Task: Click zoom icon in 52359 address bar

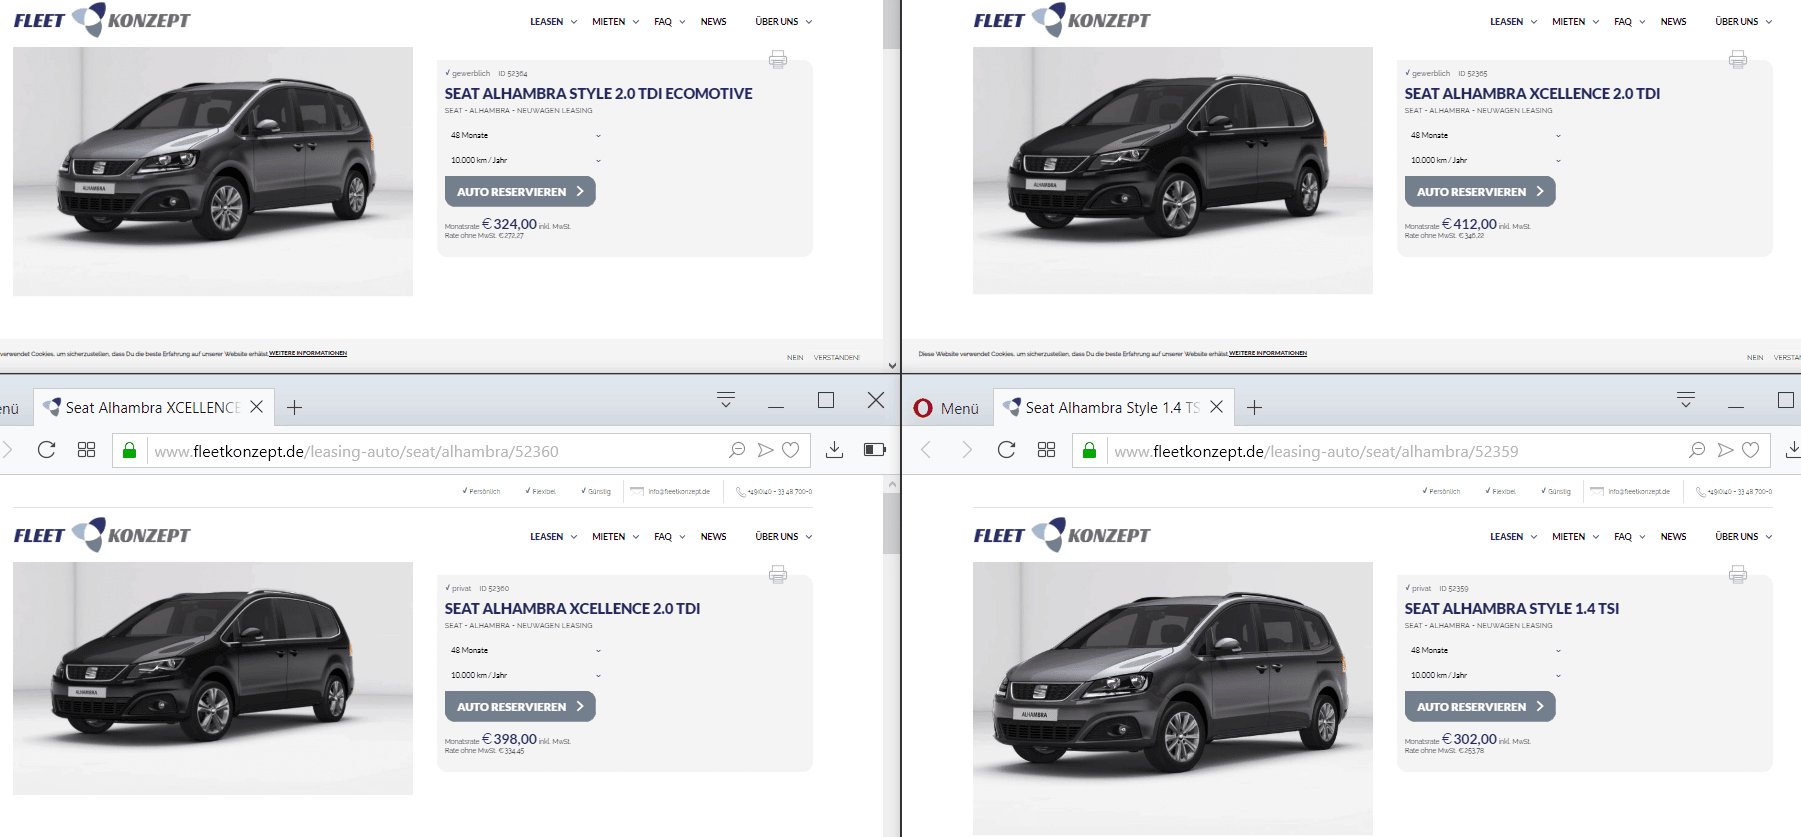Action: pos(1697,450)
